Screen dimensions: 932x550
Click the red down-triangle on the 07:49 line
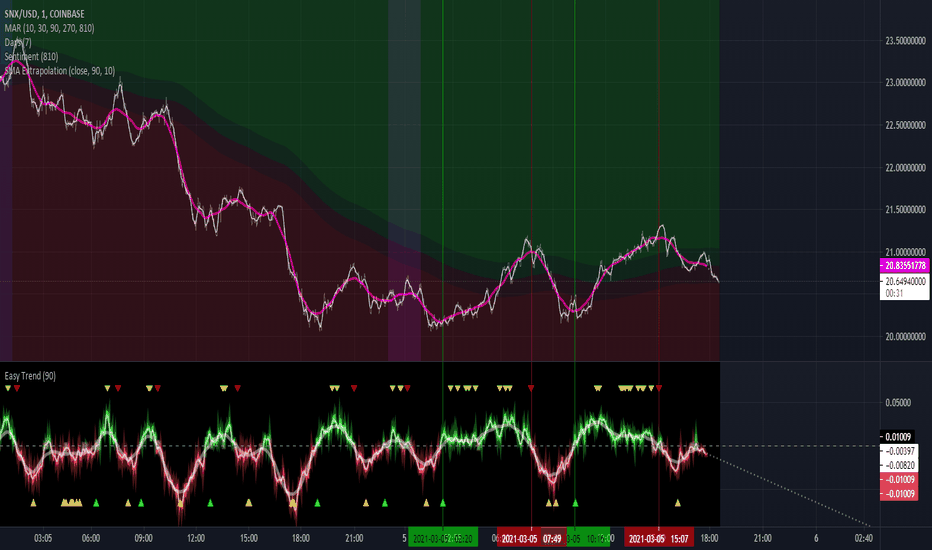point(531,388)
